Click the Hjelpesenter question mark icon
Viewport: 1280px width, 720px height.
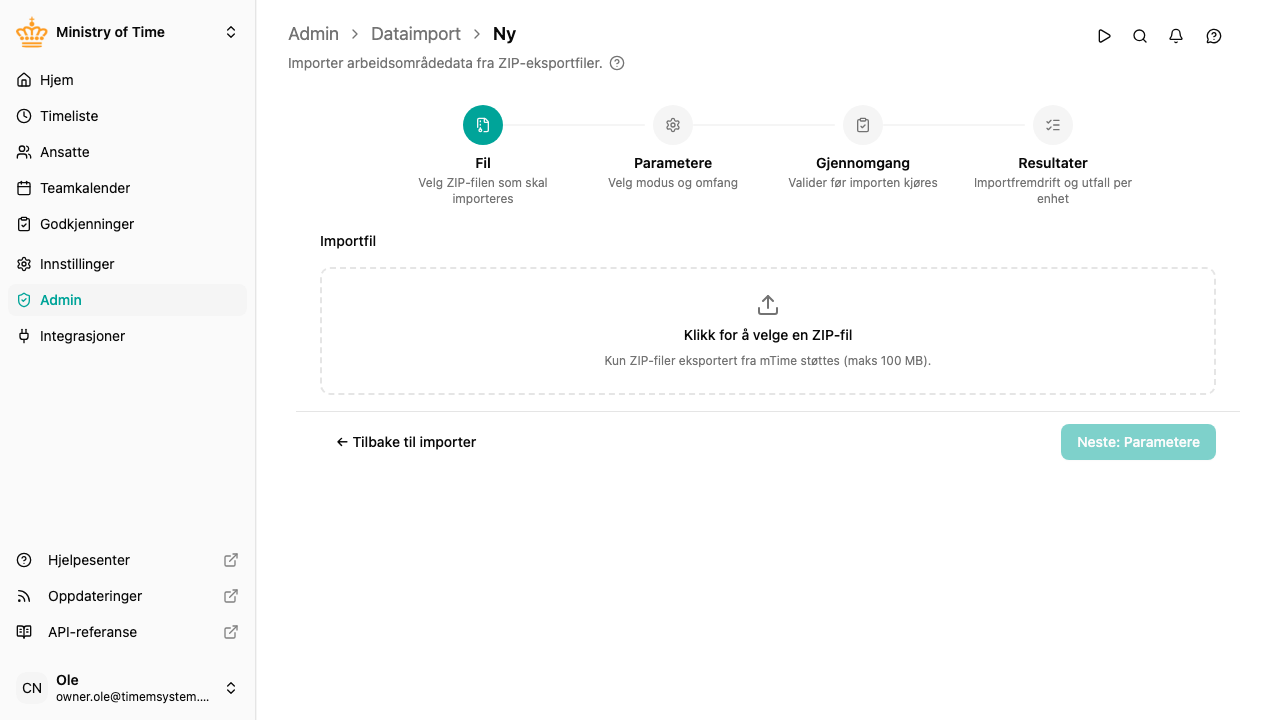(x=24, y=560)
